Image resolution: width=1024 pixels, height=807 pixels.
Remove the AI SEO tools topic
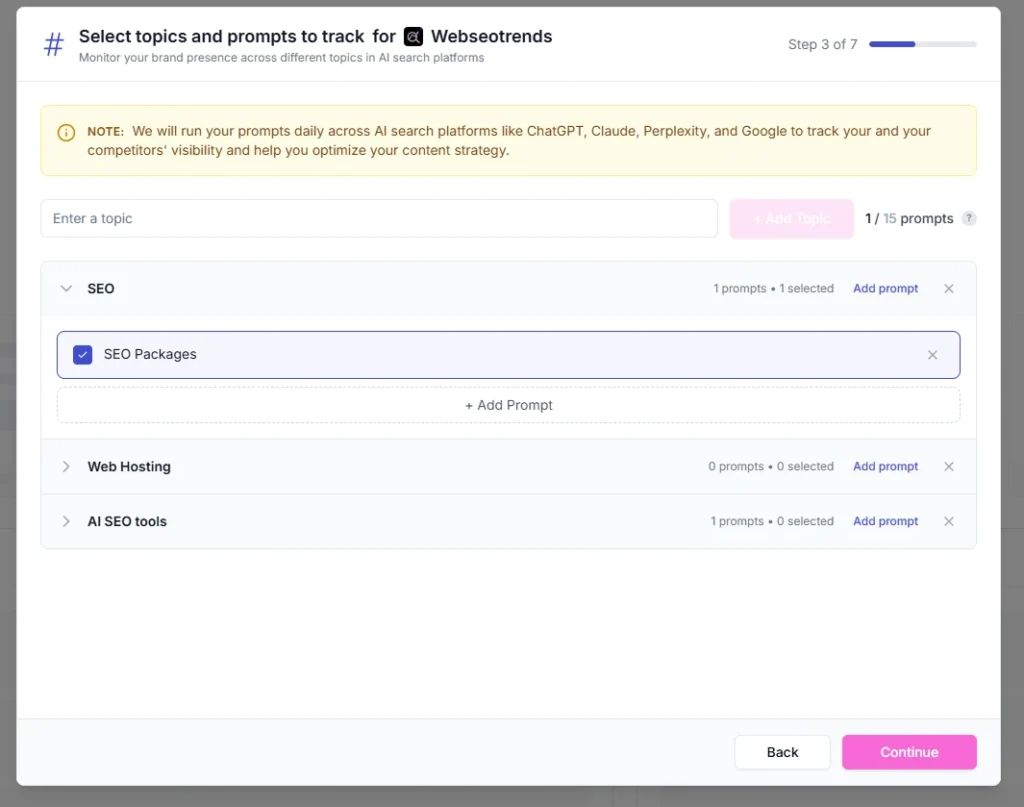pyautogui.click(x=948, y=521)
